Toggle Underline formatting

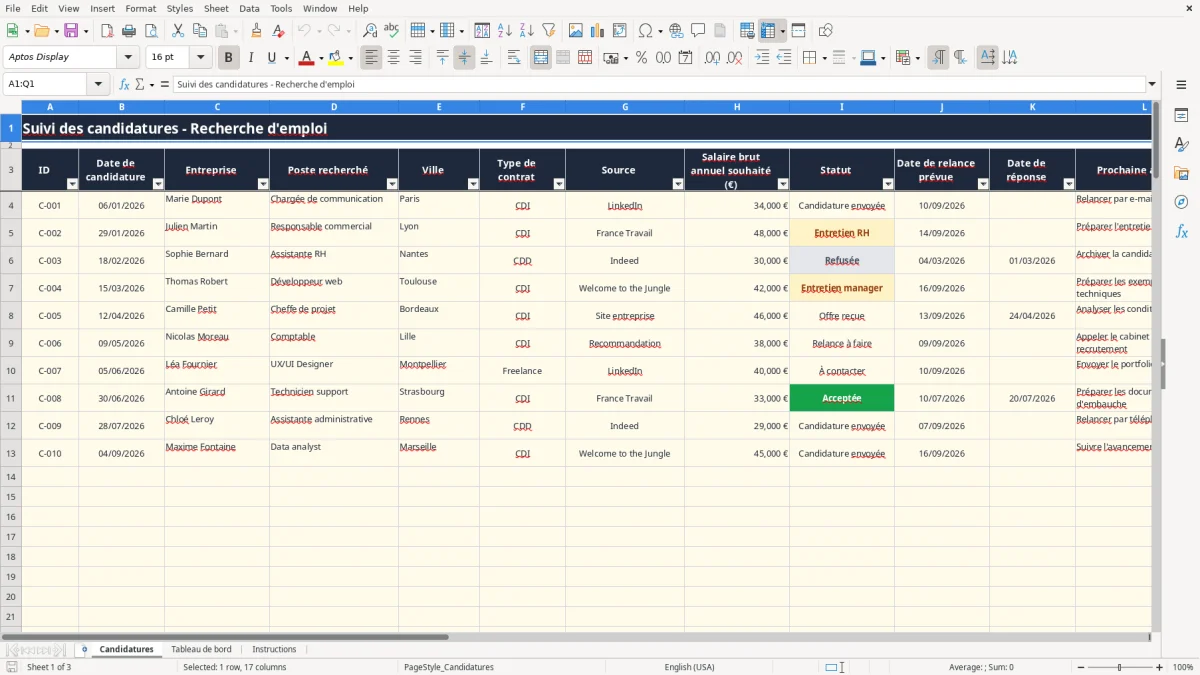point(271,58)
